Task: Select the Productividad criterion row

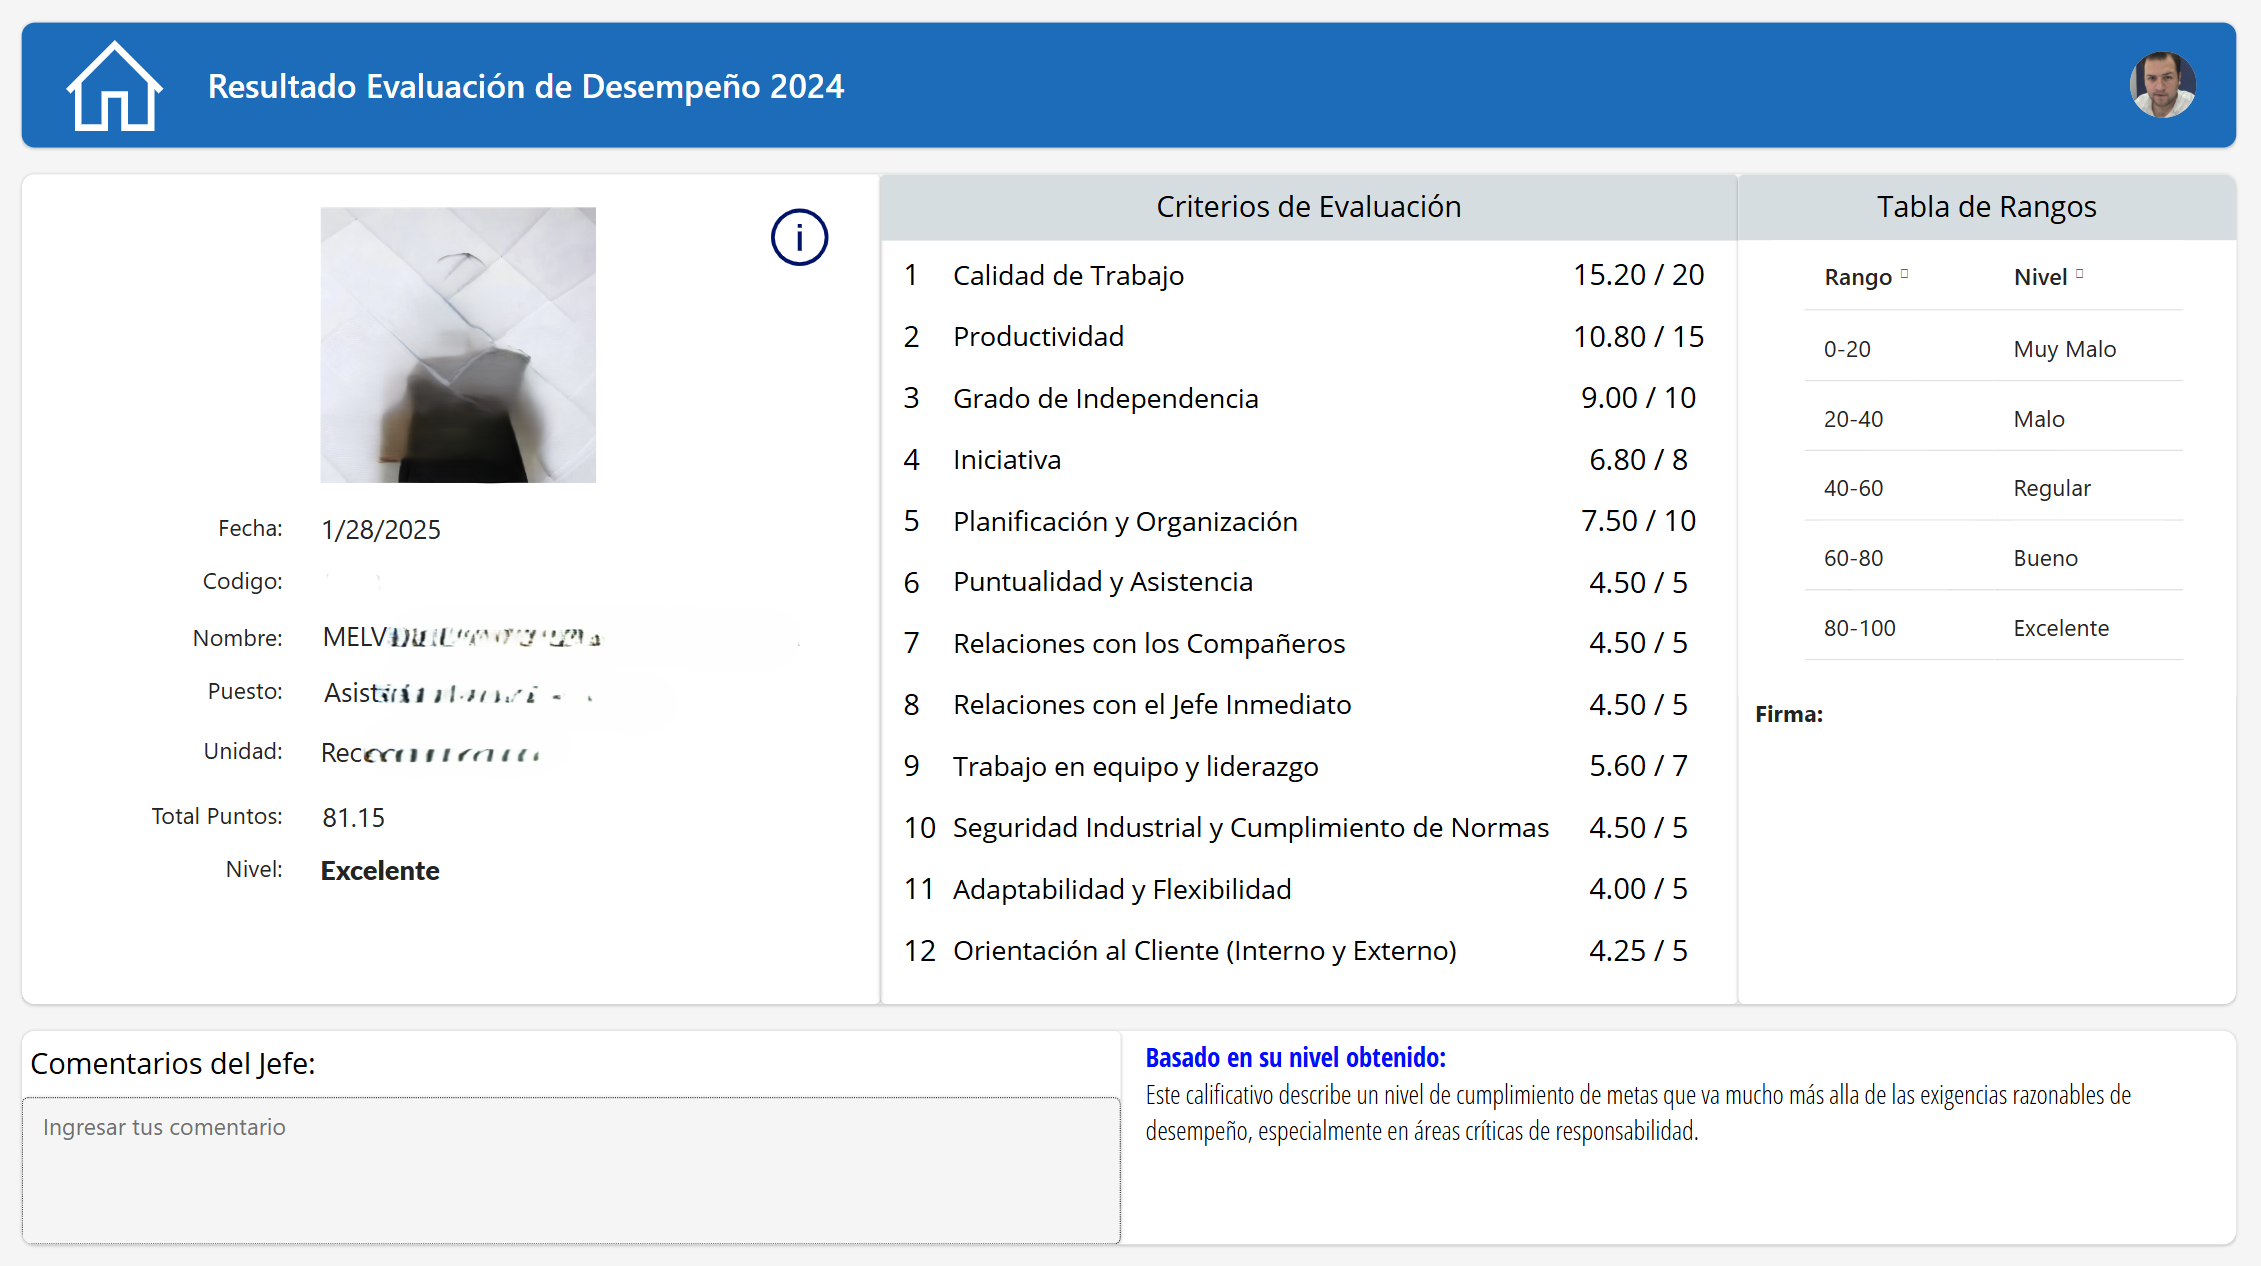Action: click(1038, 337)
